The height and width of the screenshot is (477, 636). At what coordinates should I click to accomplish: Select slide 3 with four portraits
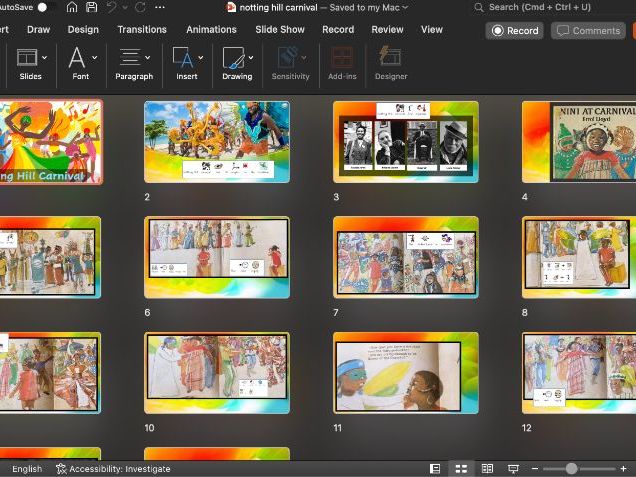click(406, 142)
